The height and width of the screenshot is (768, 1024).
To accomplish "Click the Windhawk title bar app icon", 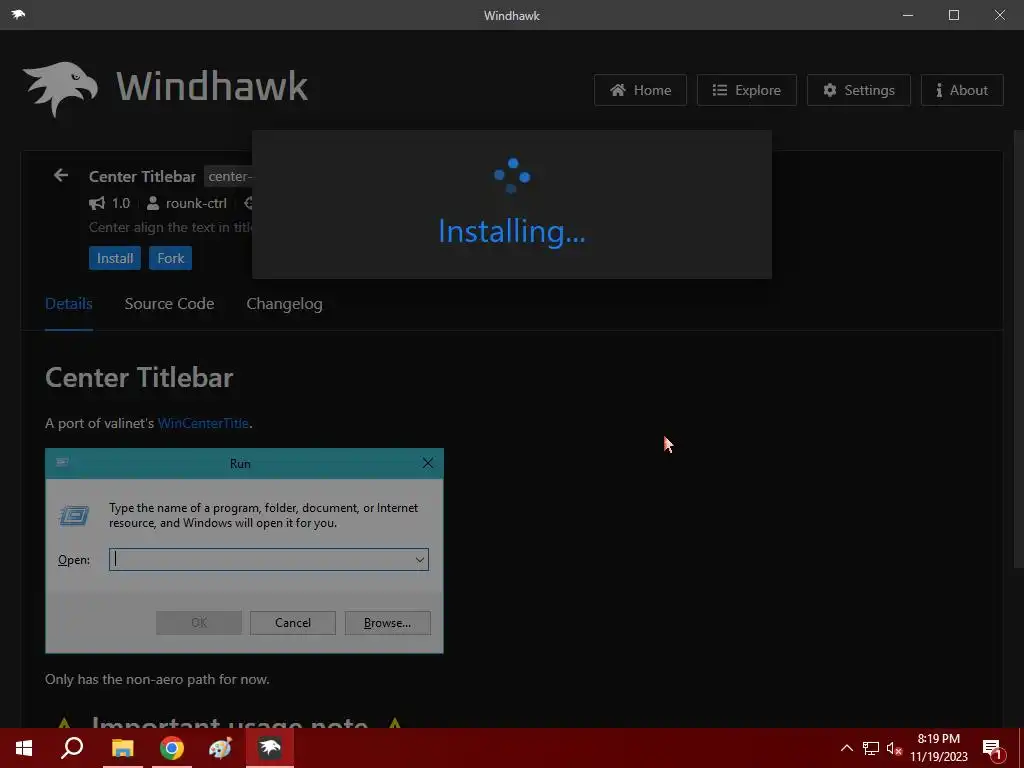I will click(18, 14).
